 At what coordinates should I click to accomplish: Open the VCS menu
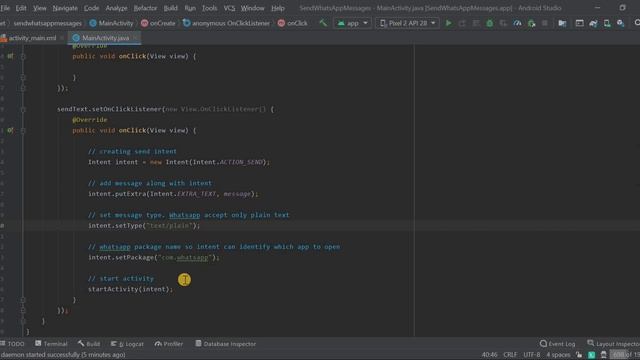229,8
